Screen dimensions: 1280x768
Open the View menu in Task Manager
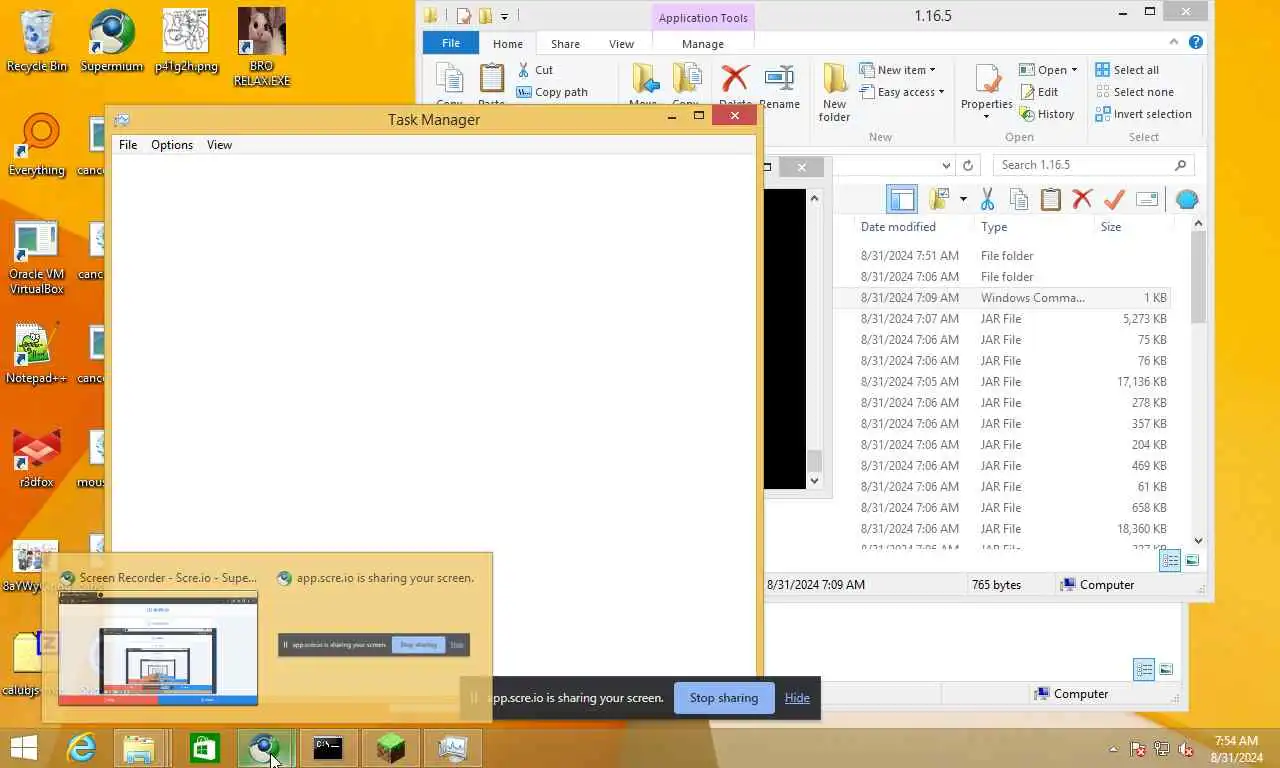click(x=219, y=145)
